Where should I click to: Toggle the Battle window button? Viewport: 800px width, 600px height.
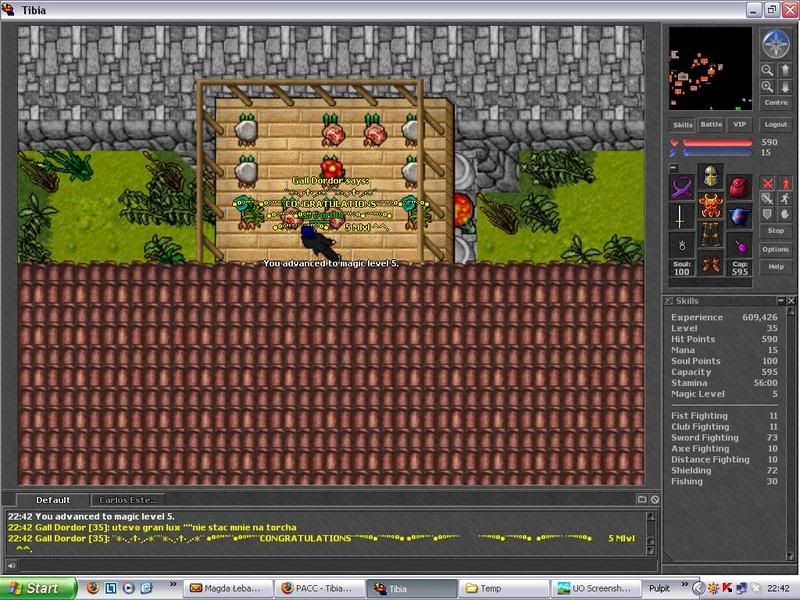point(711,124)
